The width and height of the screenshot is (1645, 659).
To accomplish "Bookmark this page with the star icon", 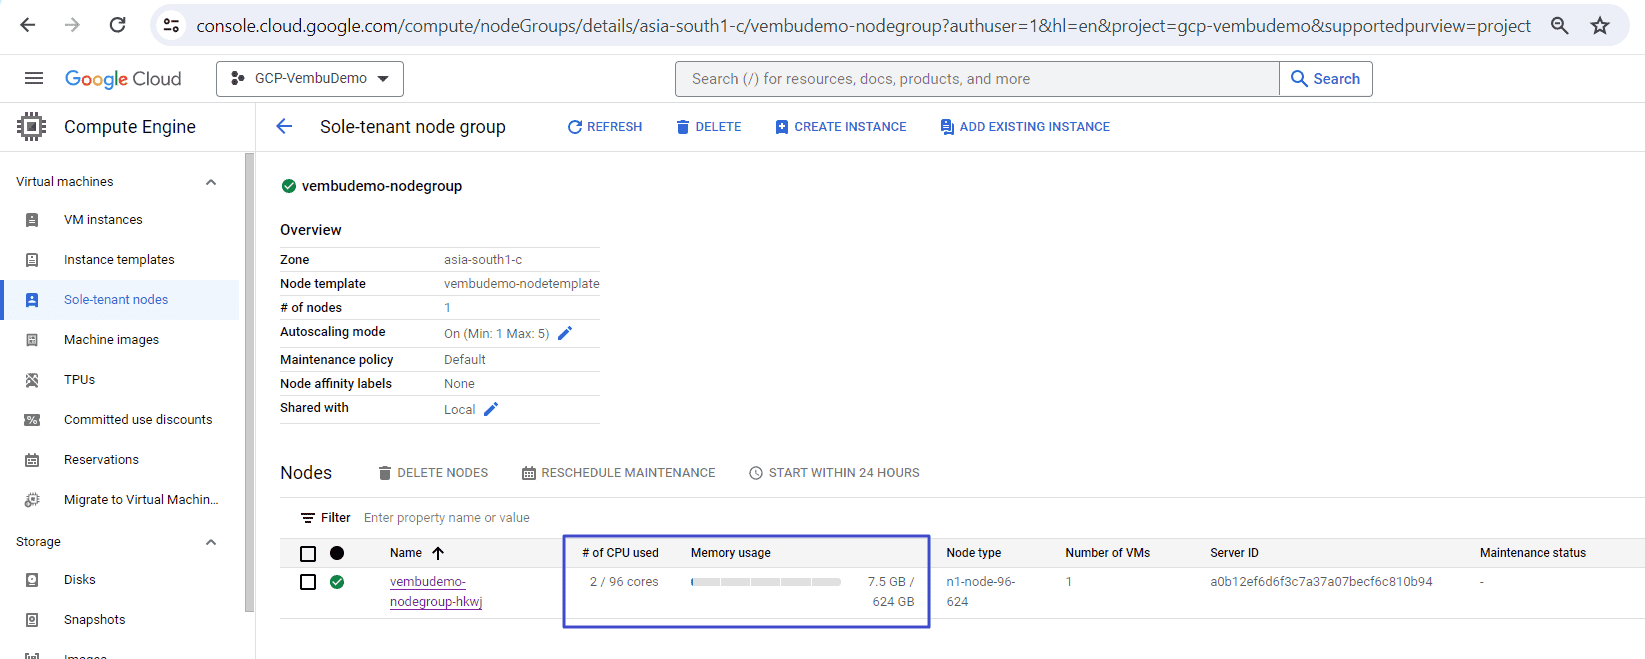I will click(x=1600, y=25).
